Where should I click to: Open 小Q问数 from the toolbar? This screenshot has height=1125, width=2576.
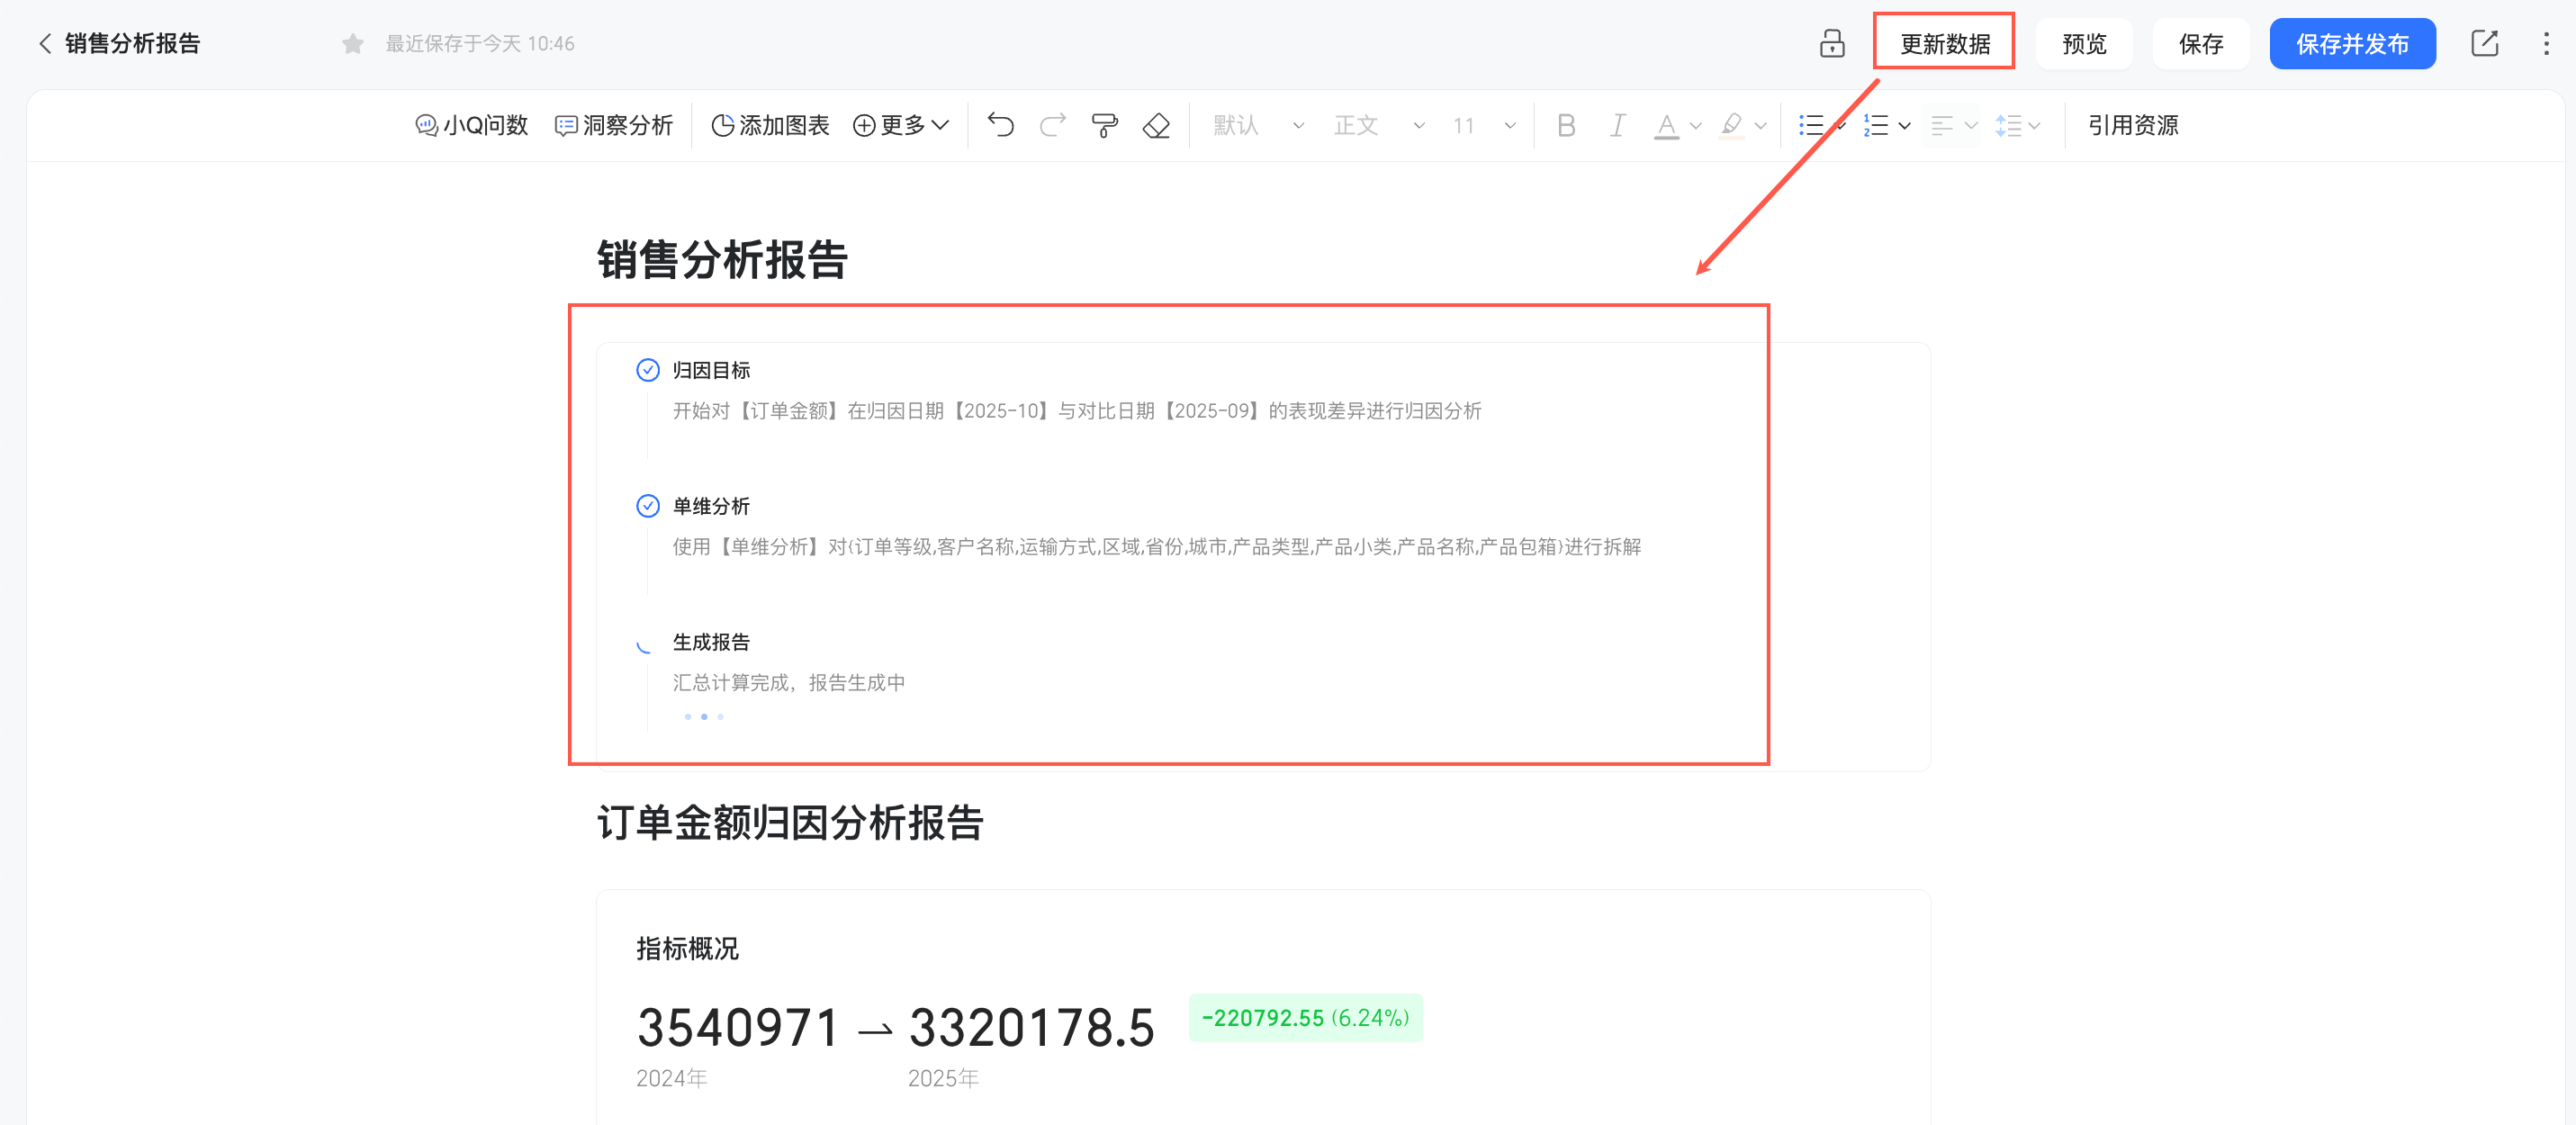[x=471, y=125]
